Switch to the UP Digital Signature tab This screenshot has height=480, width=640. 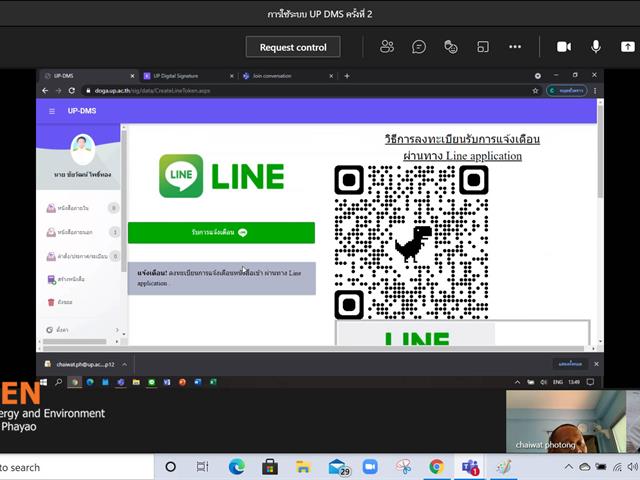point(188,76)
